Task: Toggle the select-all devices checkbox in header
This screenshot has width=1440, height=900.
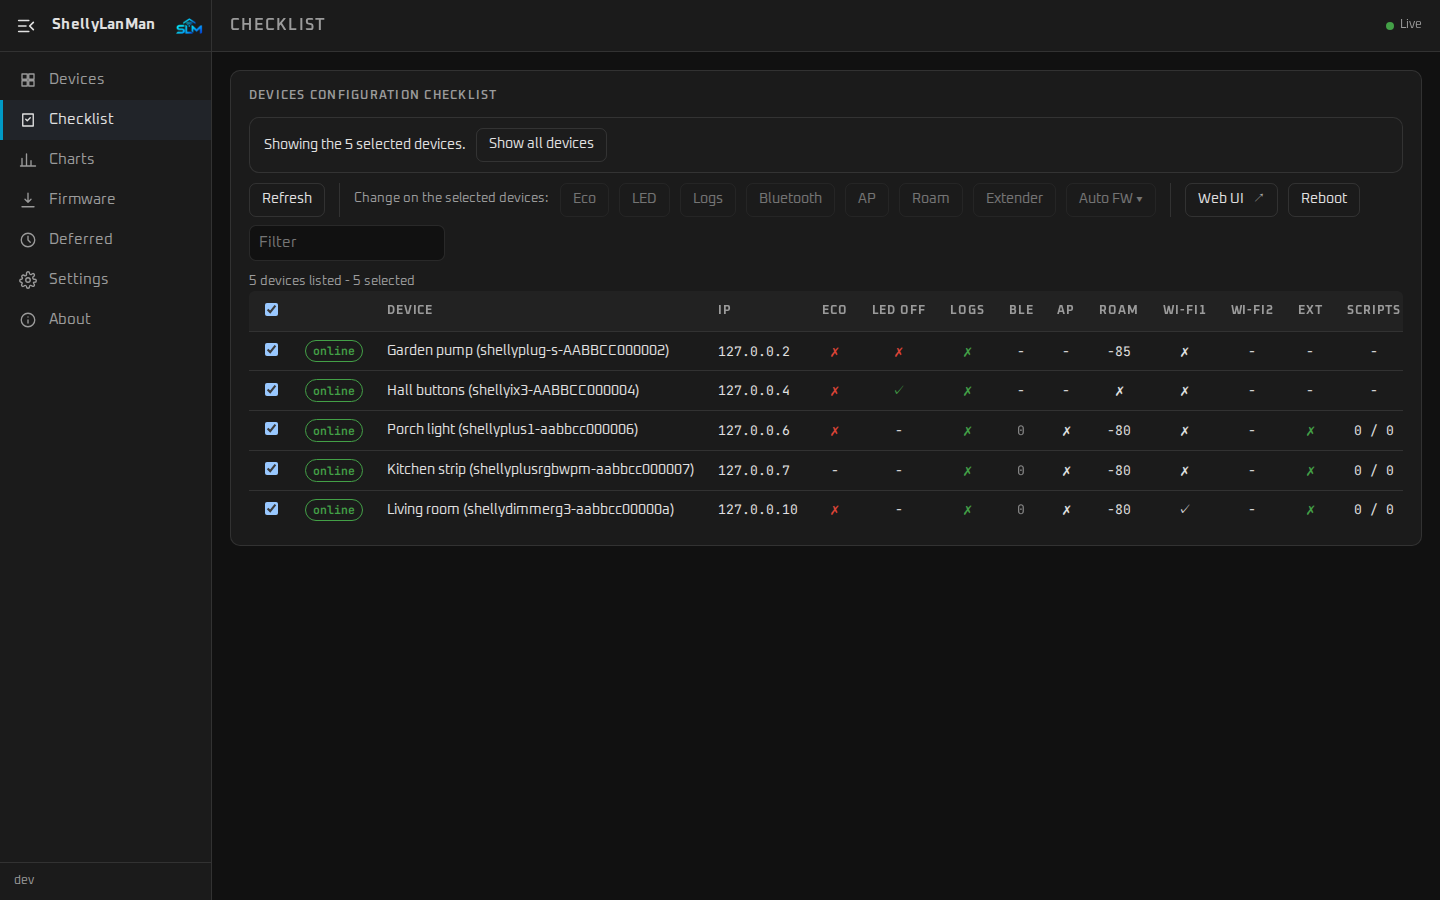Action: [271, 310]
